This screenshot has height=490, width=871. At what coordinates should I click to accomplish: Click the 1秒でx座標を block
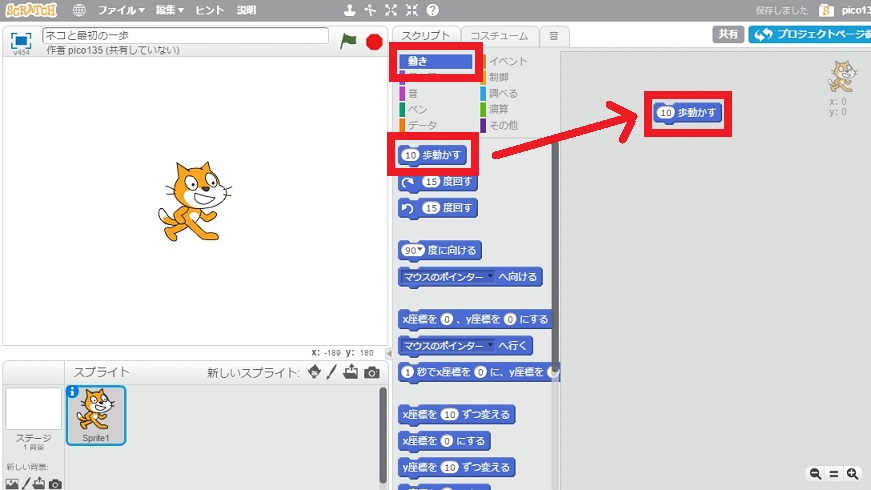pos(479,372)
